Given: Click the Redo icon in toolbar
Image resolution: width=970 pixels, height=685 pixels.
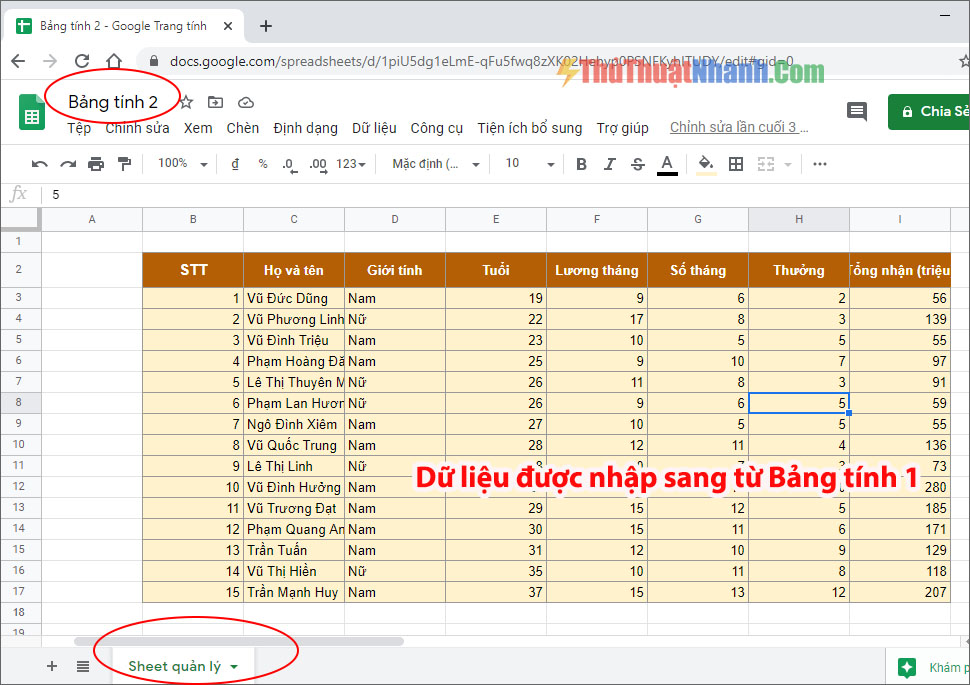Looking at the screenshot, I should coord(68,164).
